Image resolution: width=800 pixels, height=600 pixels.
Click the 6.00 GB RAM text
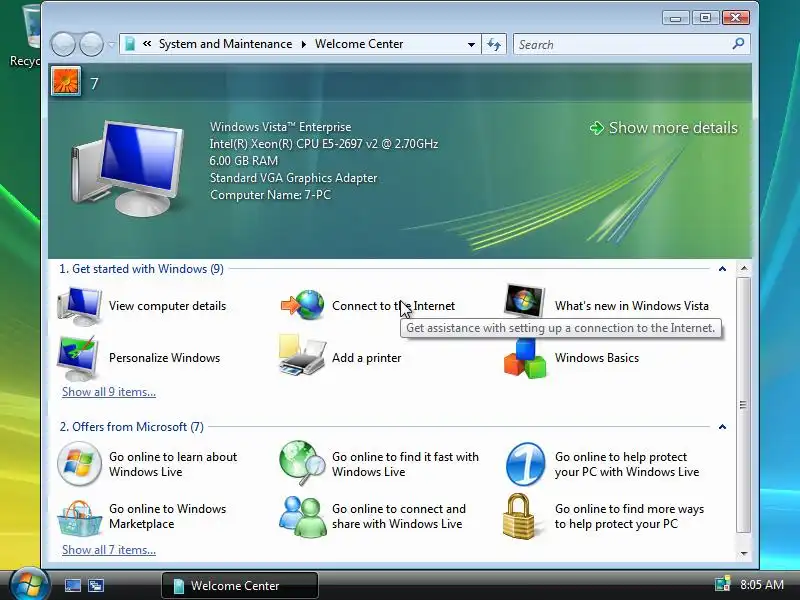coord(244,161)
